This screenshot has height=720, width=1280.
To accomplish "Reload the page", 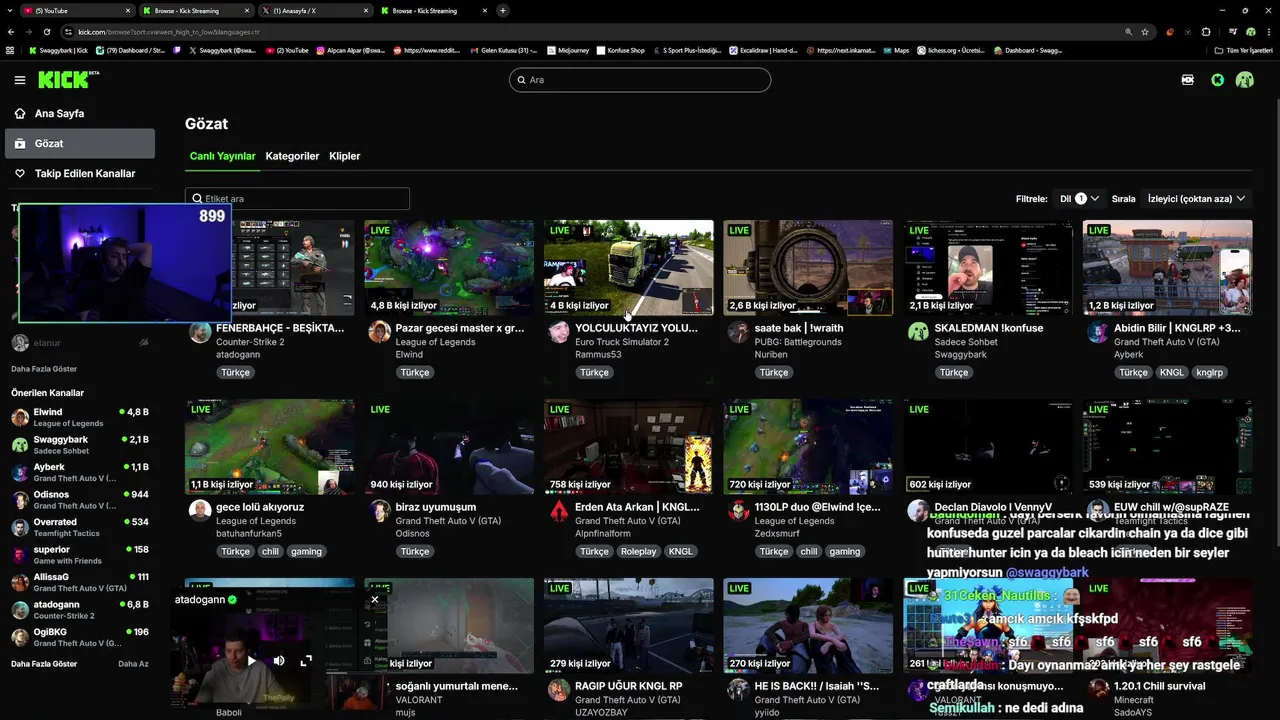I will pyautogui.click(x=47, y=32).
